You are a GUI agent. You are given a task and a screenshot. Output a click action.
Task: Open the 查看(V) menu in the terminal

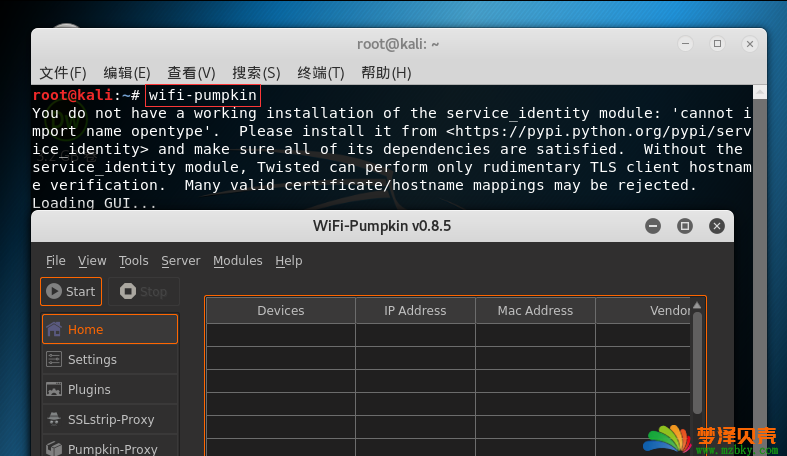pyautogui.click(x=191, y=73)
